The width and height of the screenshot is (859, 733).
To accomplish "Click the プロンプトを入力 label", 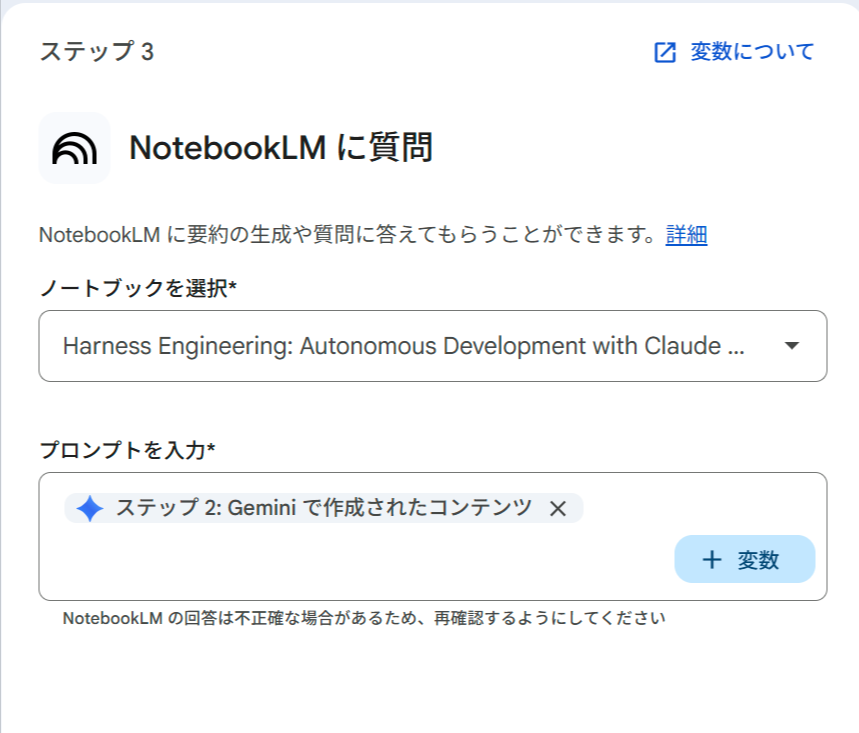I will point(128,450).
